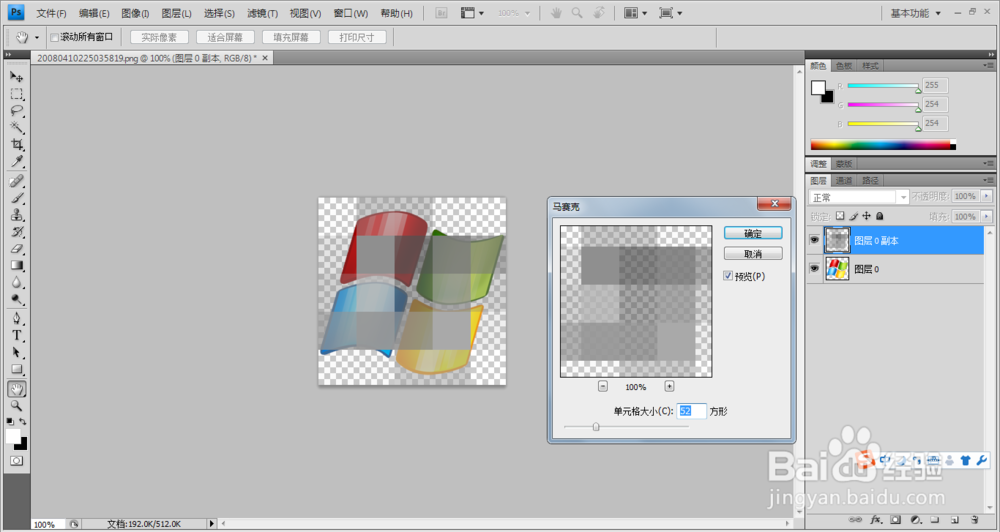The width and height of the screenshot is (1000, 532).
Task: Select the Path Selection tool
Action: coord(17,352)
